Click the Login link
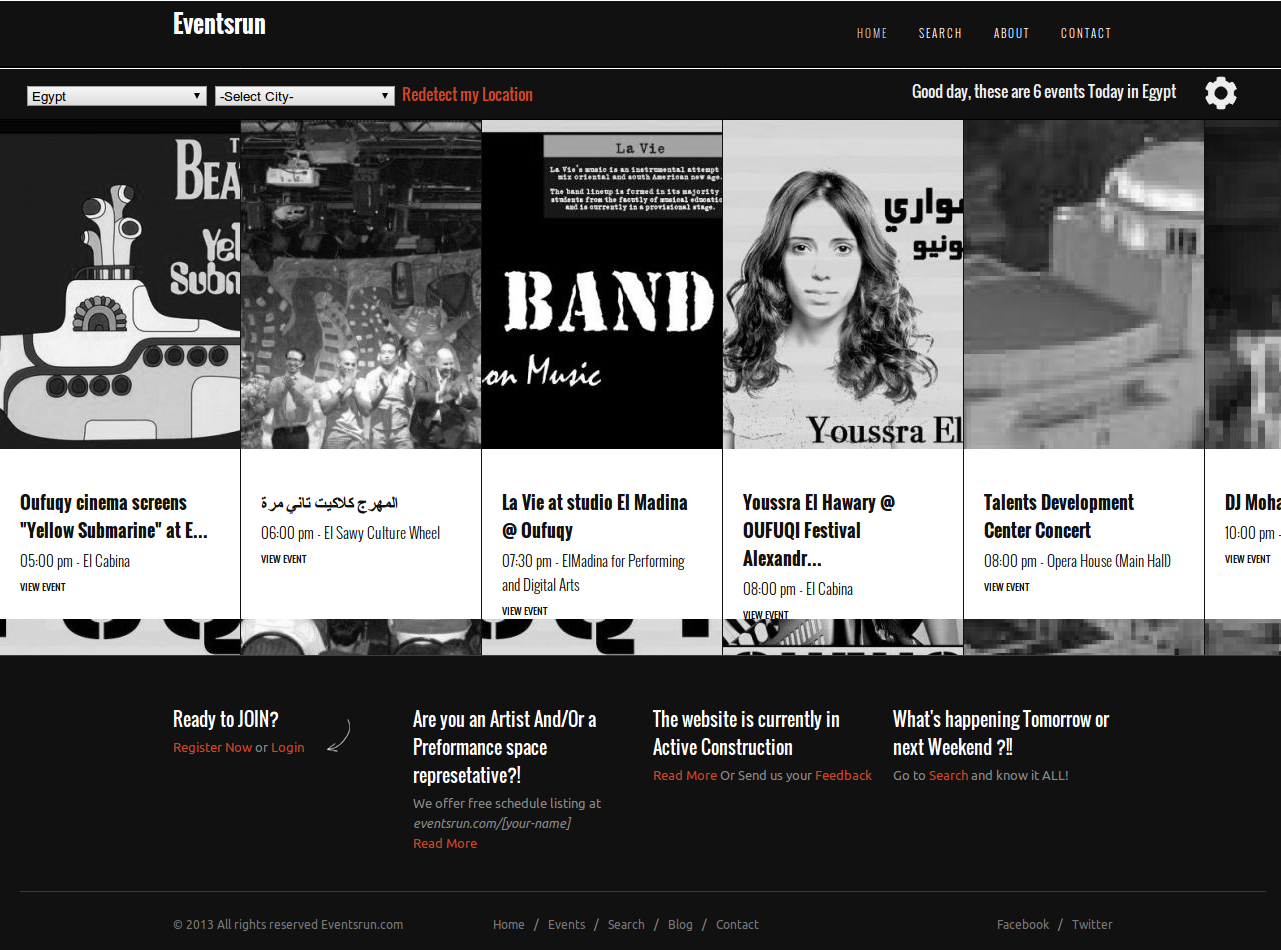The image size is (1281, 950). 287,747
